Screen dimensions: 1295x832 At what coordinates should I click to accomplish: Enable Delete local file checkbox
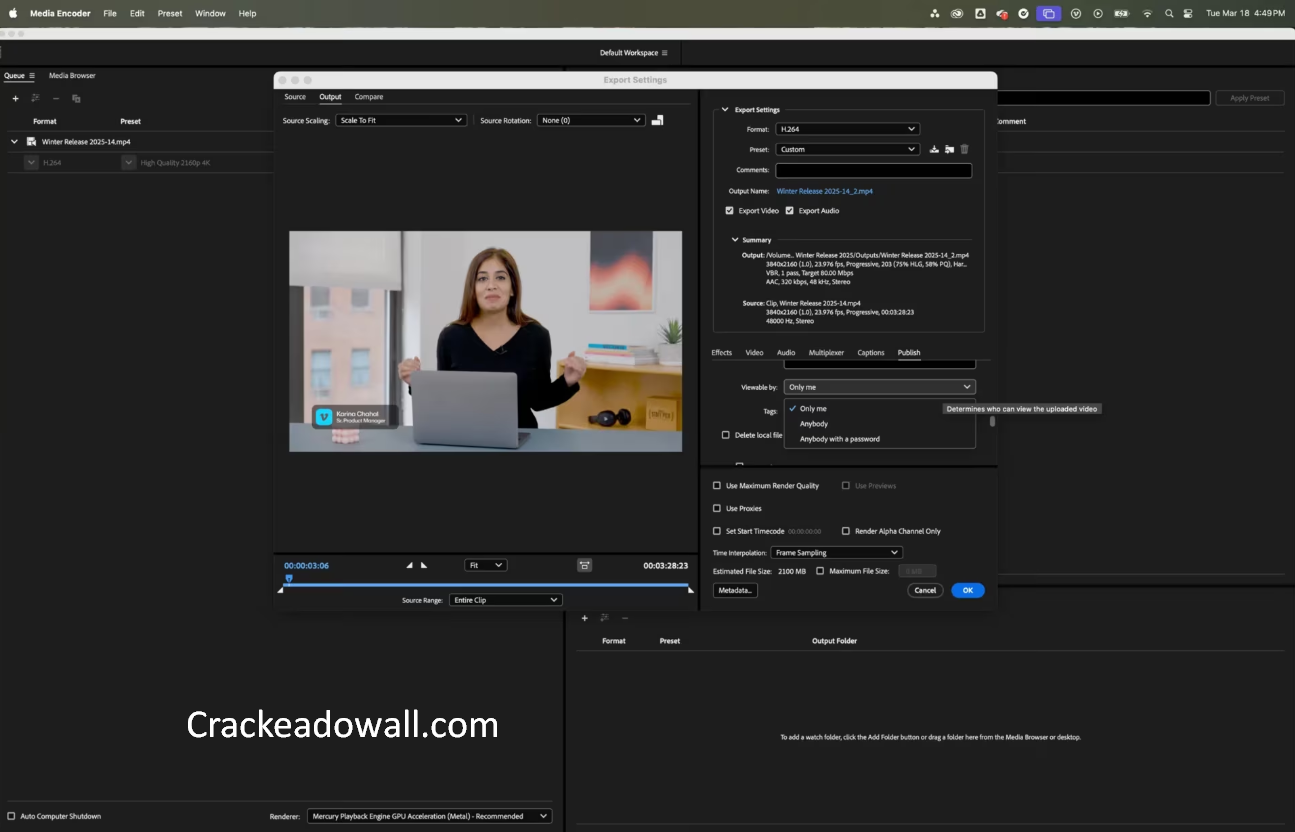(x=726, y=435)
